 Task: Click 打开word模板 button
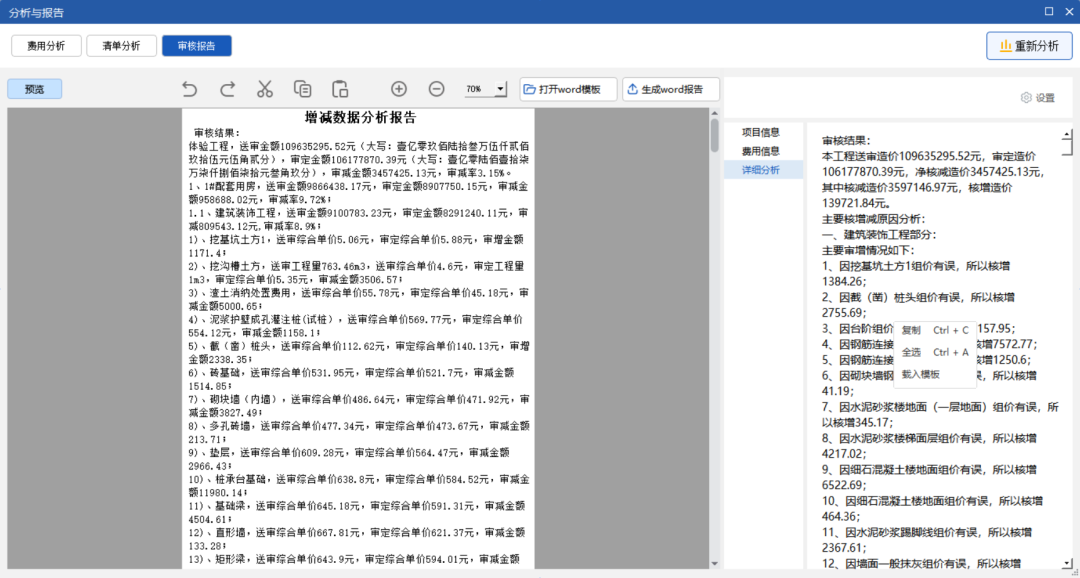click(568, 89)
